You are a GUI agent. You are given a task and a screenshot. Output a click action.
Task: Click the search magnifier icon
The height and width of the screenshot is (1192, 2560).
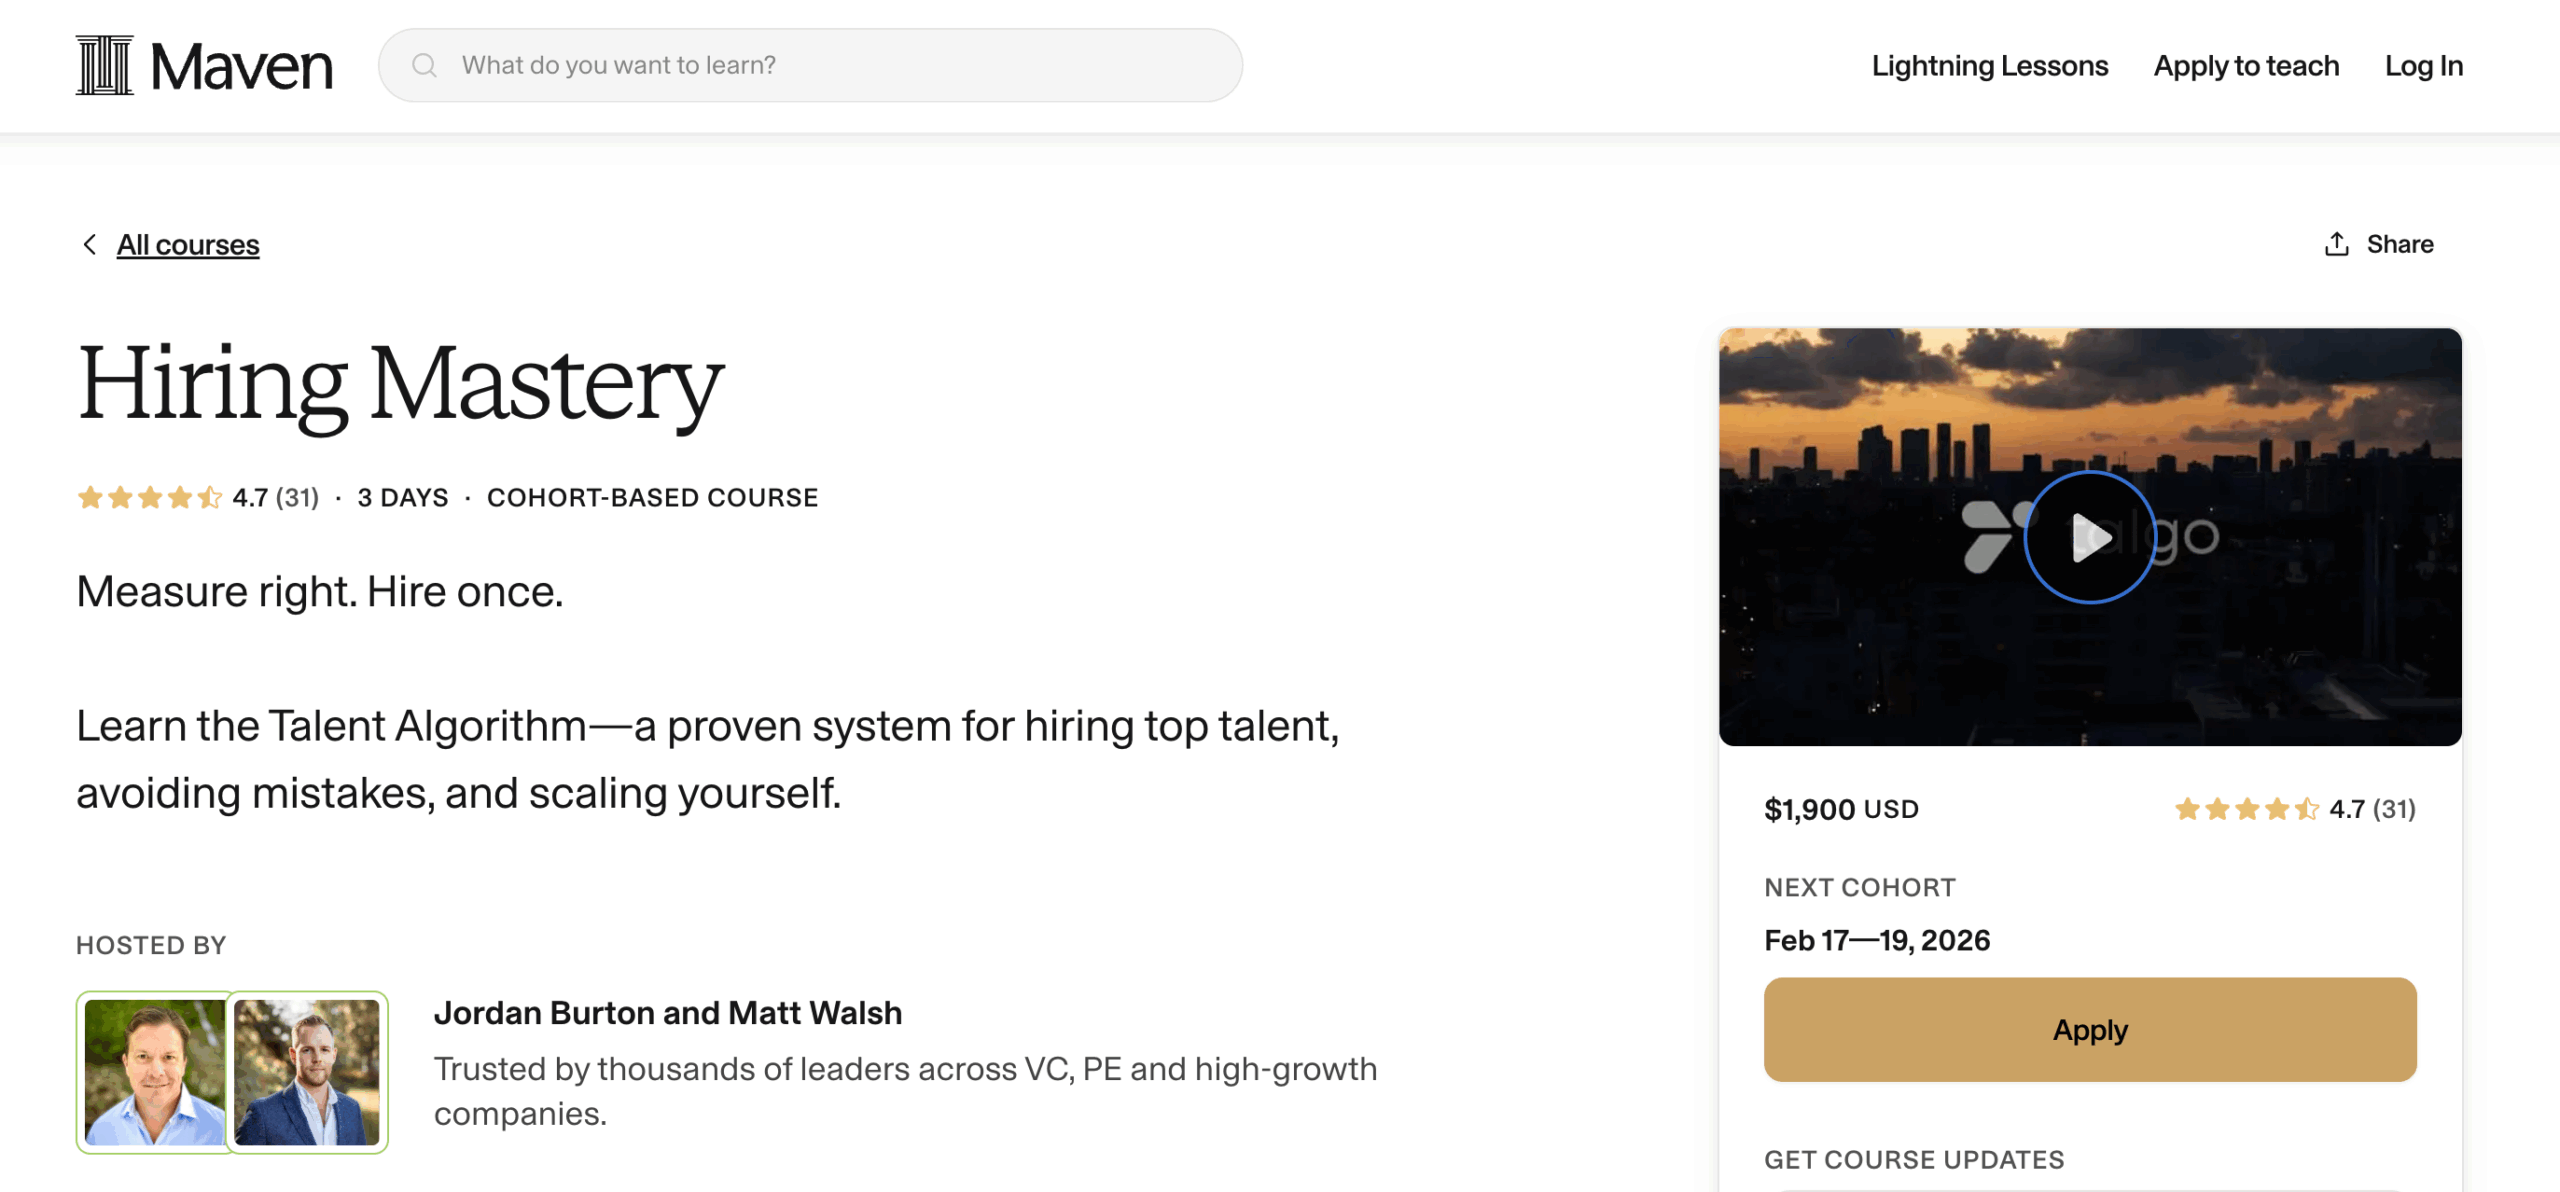(x=424, y=66)
